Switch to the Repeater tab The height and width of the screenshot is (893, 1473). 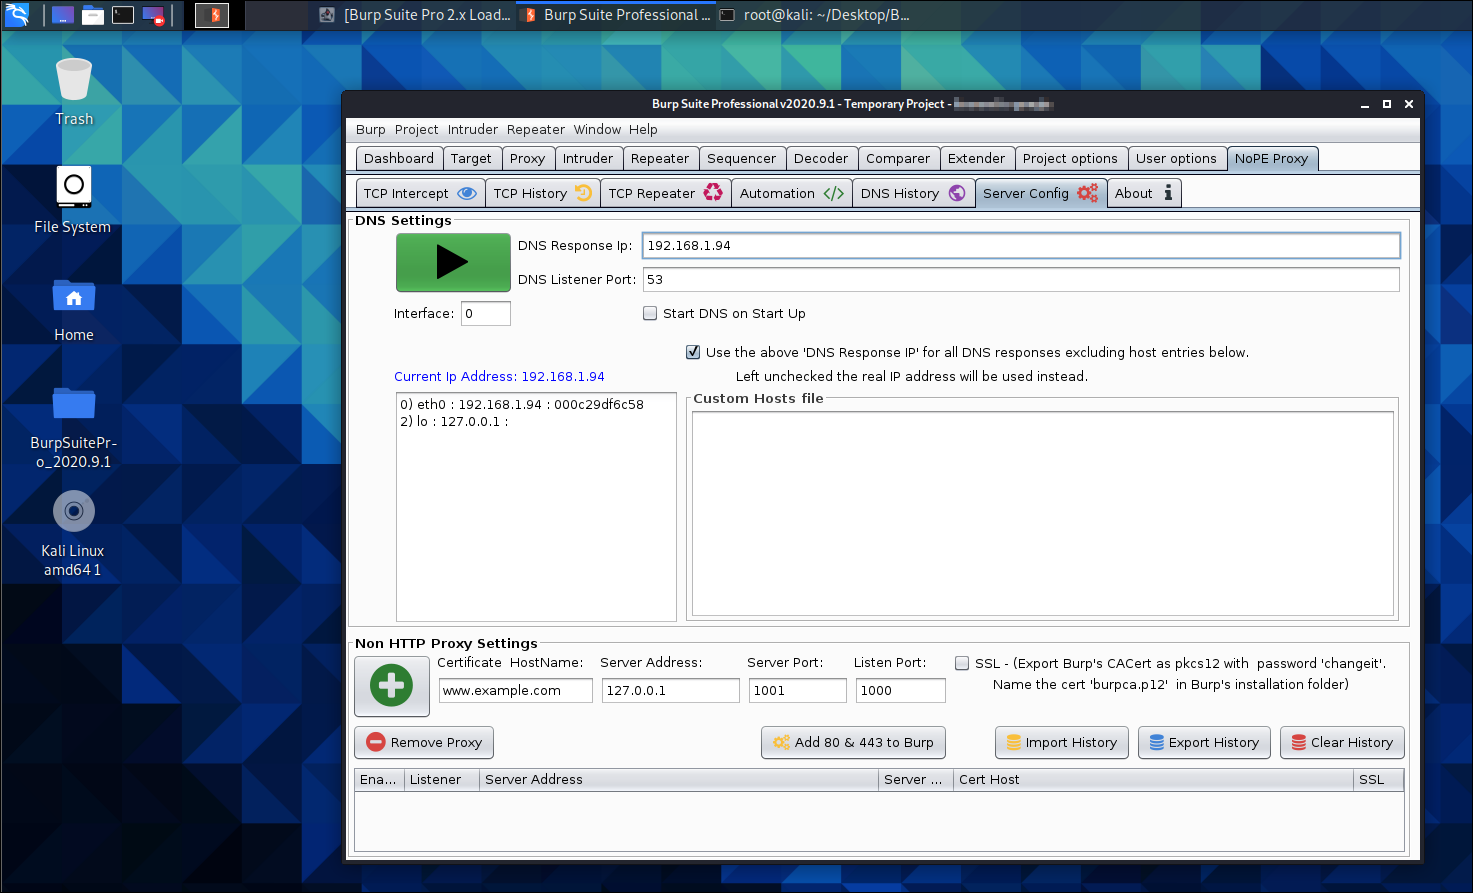tap(660, 158)
